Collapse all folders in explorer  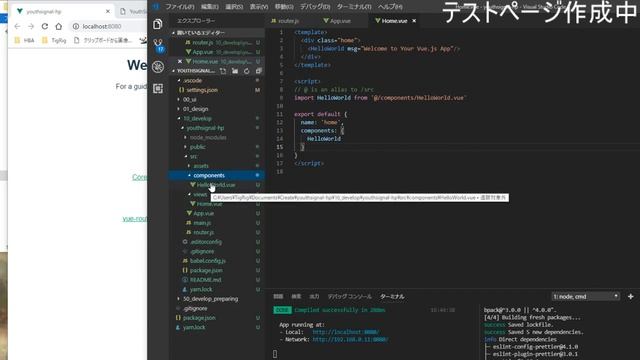pos(258,71)
